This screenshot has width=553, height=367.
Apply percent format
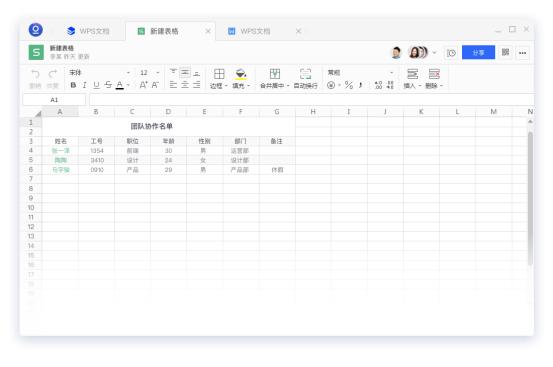[x=349, y=85]
